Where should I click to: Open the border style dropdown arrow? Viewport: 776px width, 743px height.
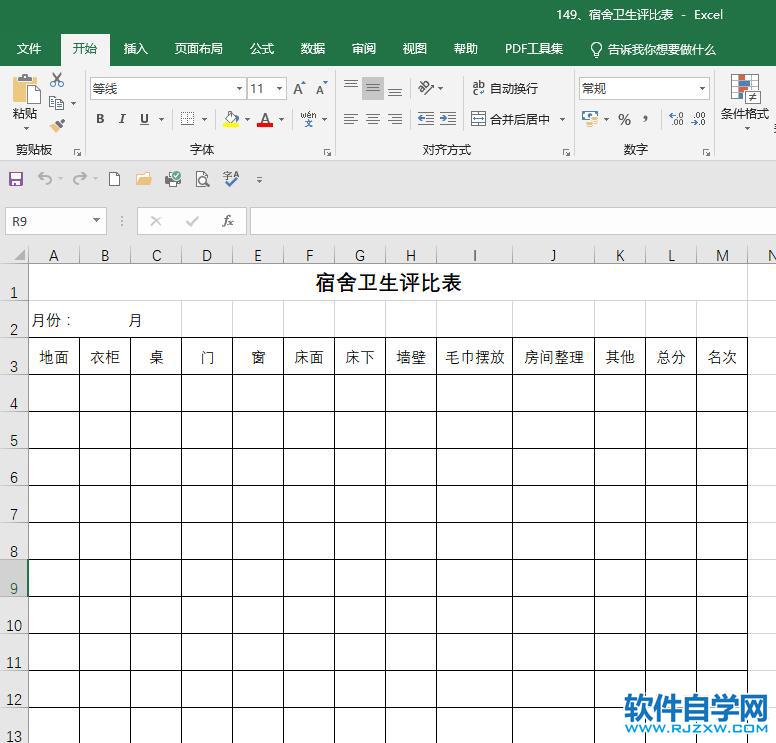204,119
